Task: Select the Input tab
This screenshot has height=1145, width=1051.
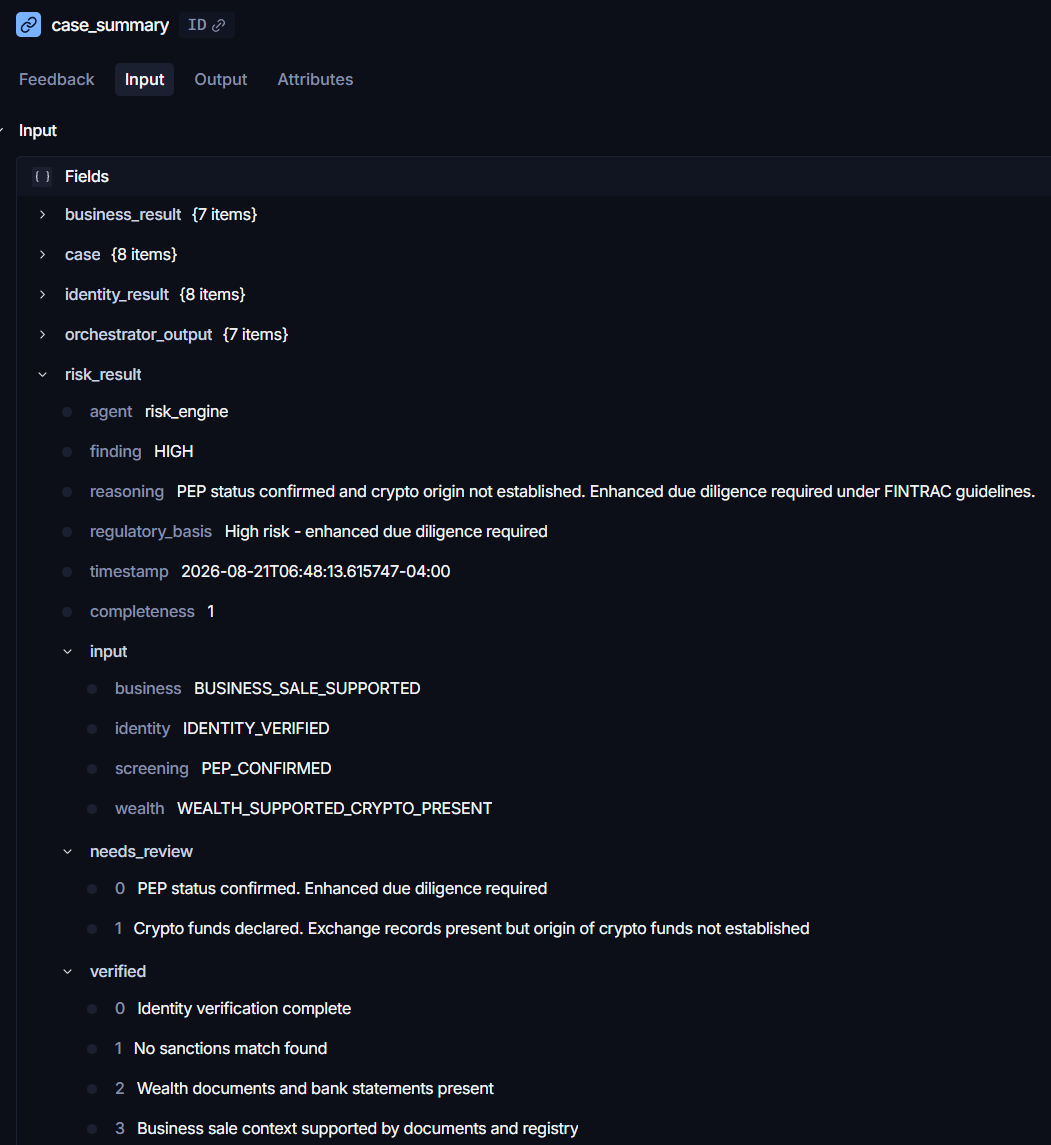Action: pos(144,80)
